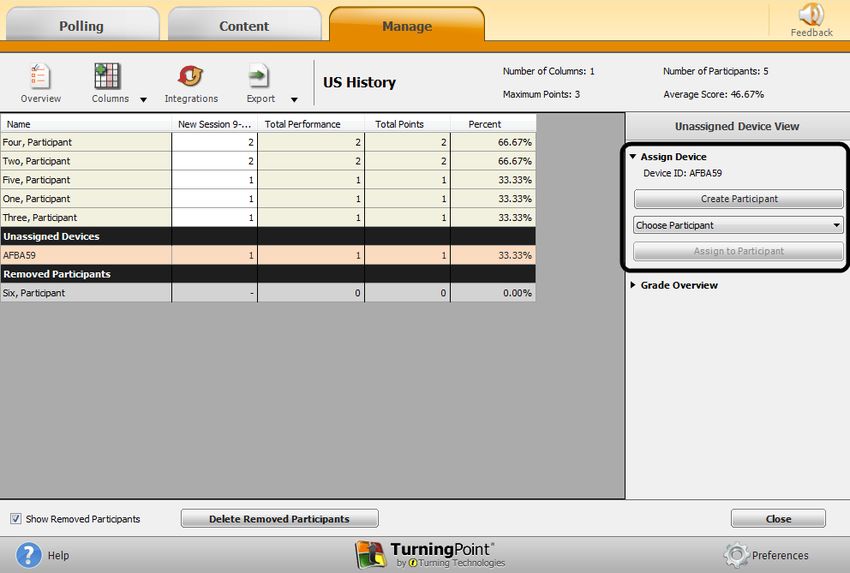This screenshot has width=850, height=573.
Task: Click the Unassigned Devices section header
Action: [268, 236]
